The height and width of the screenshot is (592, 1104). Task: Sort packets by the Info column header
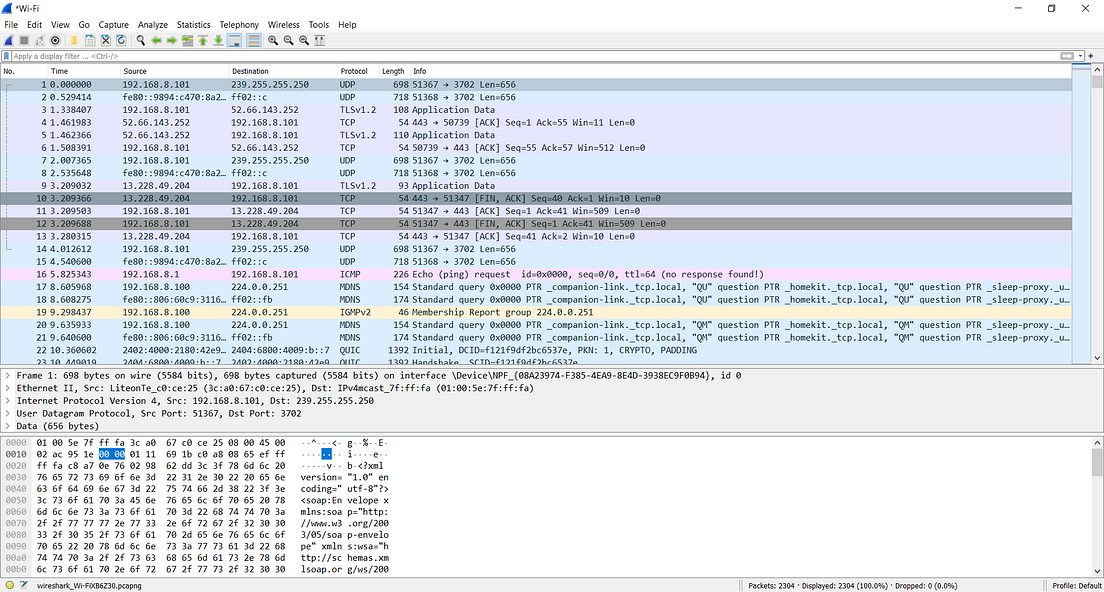tap(740, 71)
